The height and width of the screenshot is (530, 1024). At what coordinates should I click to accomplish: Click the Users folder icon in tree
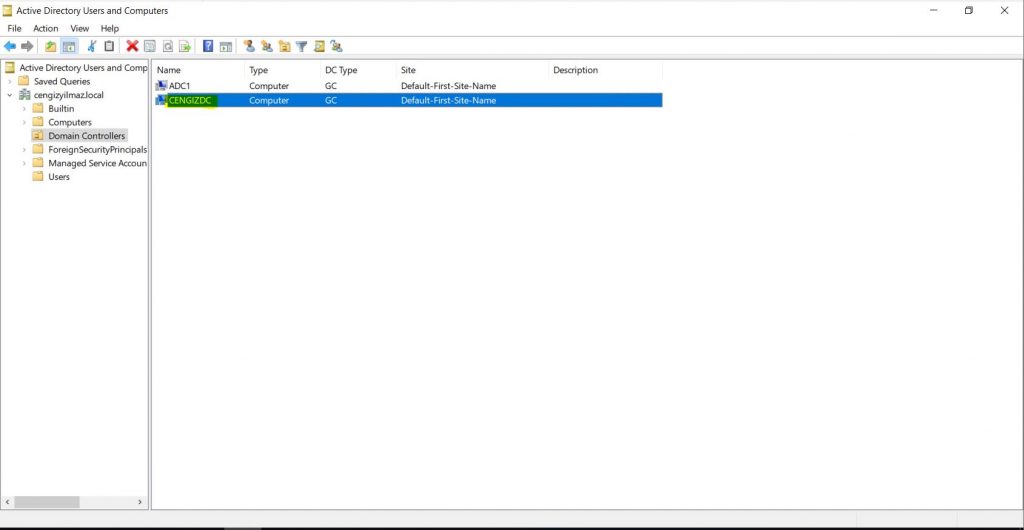tap(38, 176)
